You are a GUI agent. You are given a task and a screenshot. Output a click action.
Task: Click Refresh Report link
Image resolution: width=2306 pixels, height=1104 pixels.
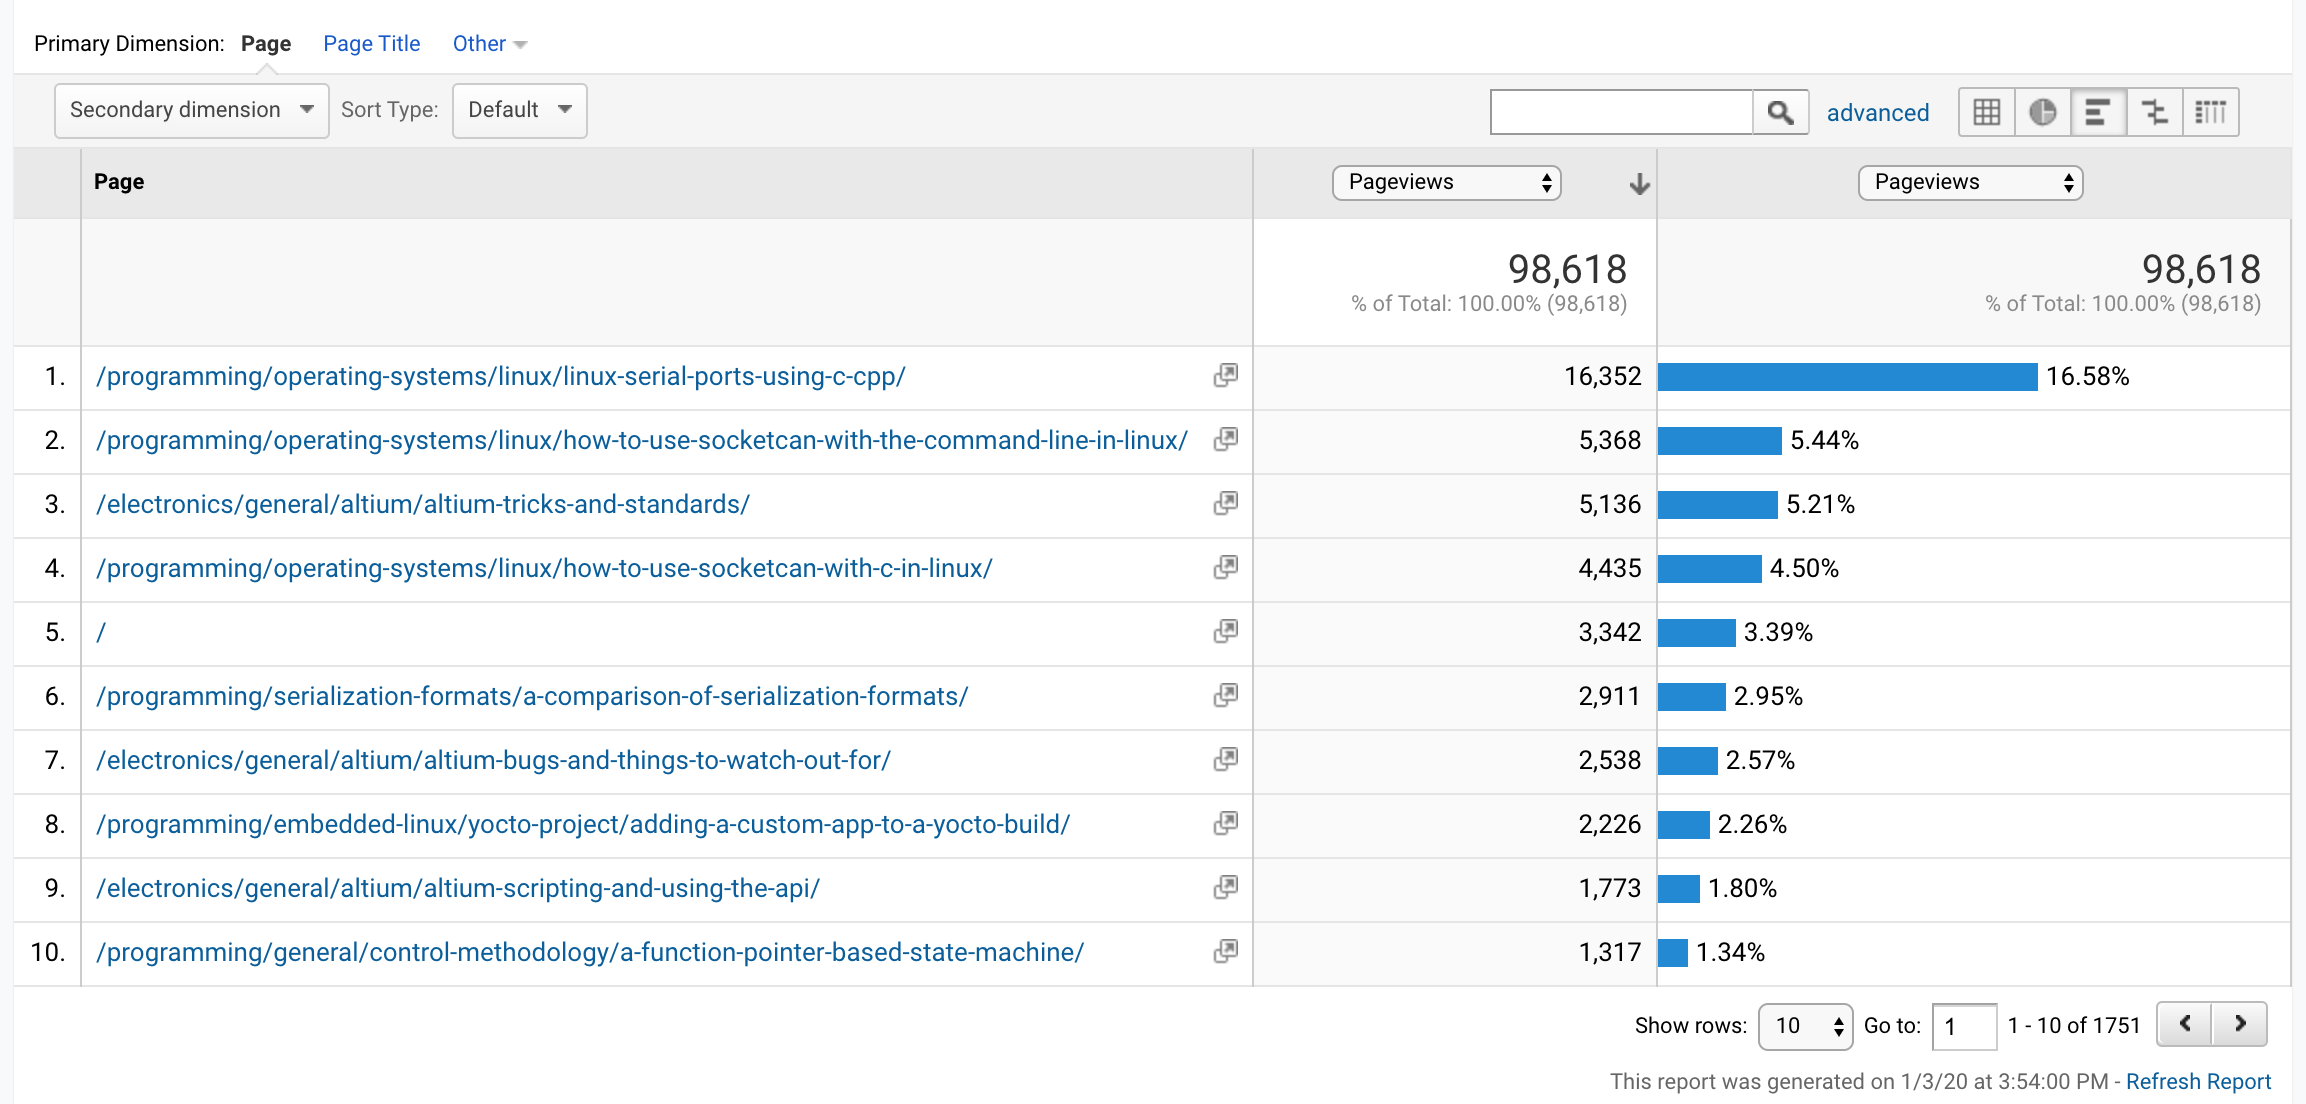pos(2198,1082)
